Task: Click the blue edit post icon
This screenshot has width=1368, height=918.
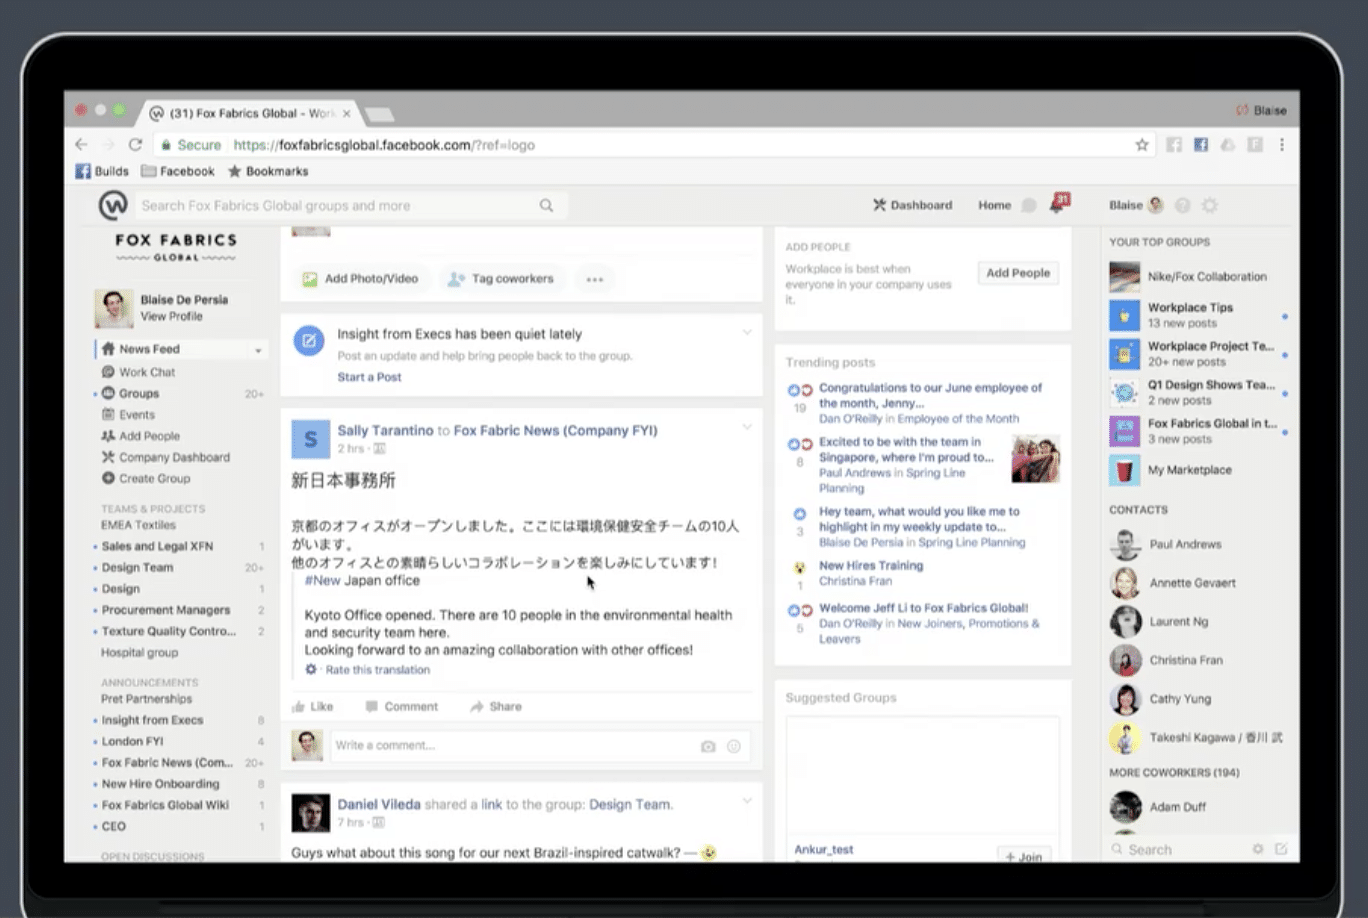Action: [308, 341]
